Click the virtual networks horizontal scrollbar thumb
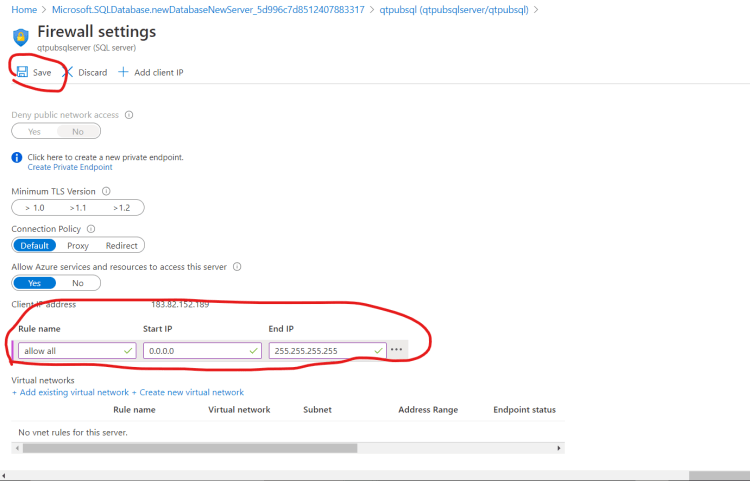Viewport: 750px width, 481px height. tap(190, 448)
